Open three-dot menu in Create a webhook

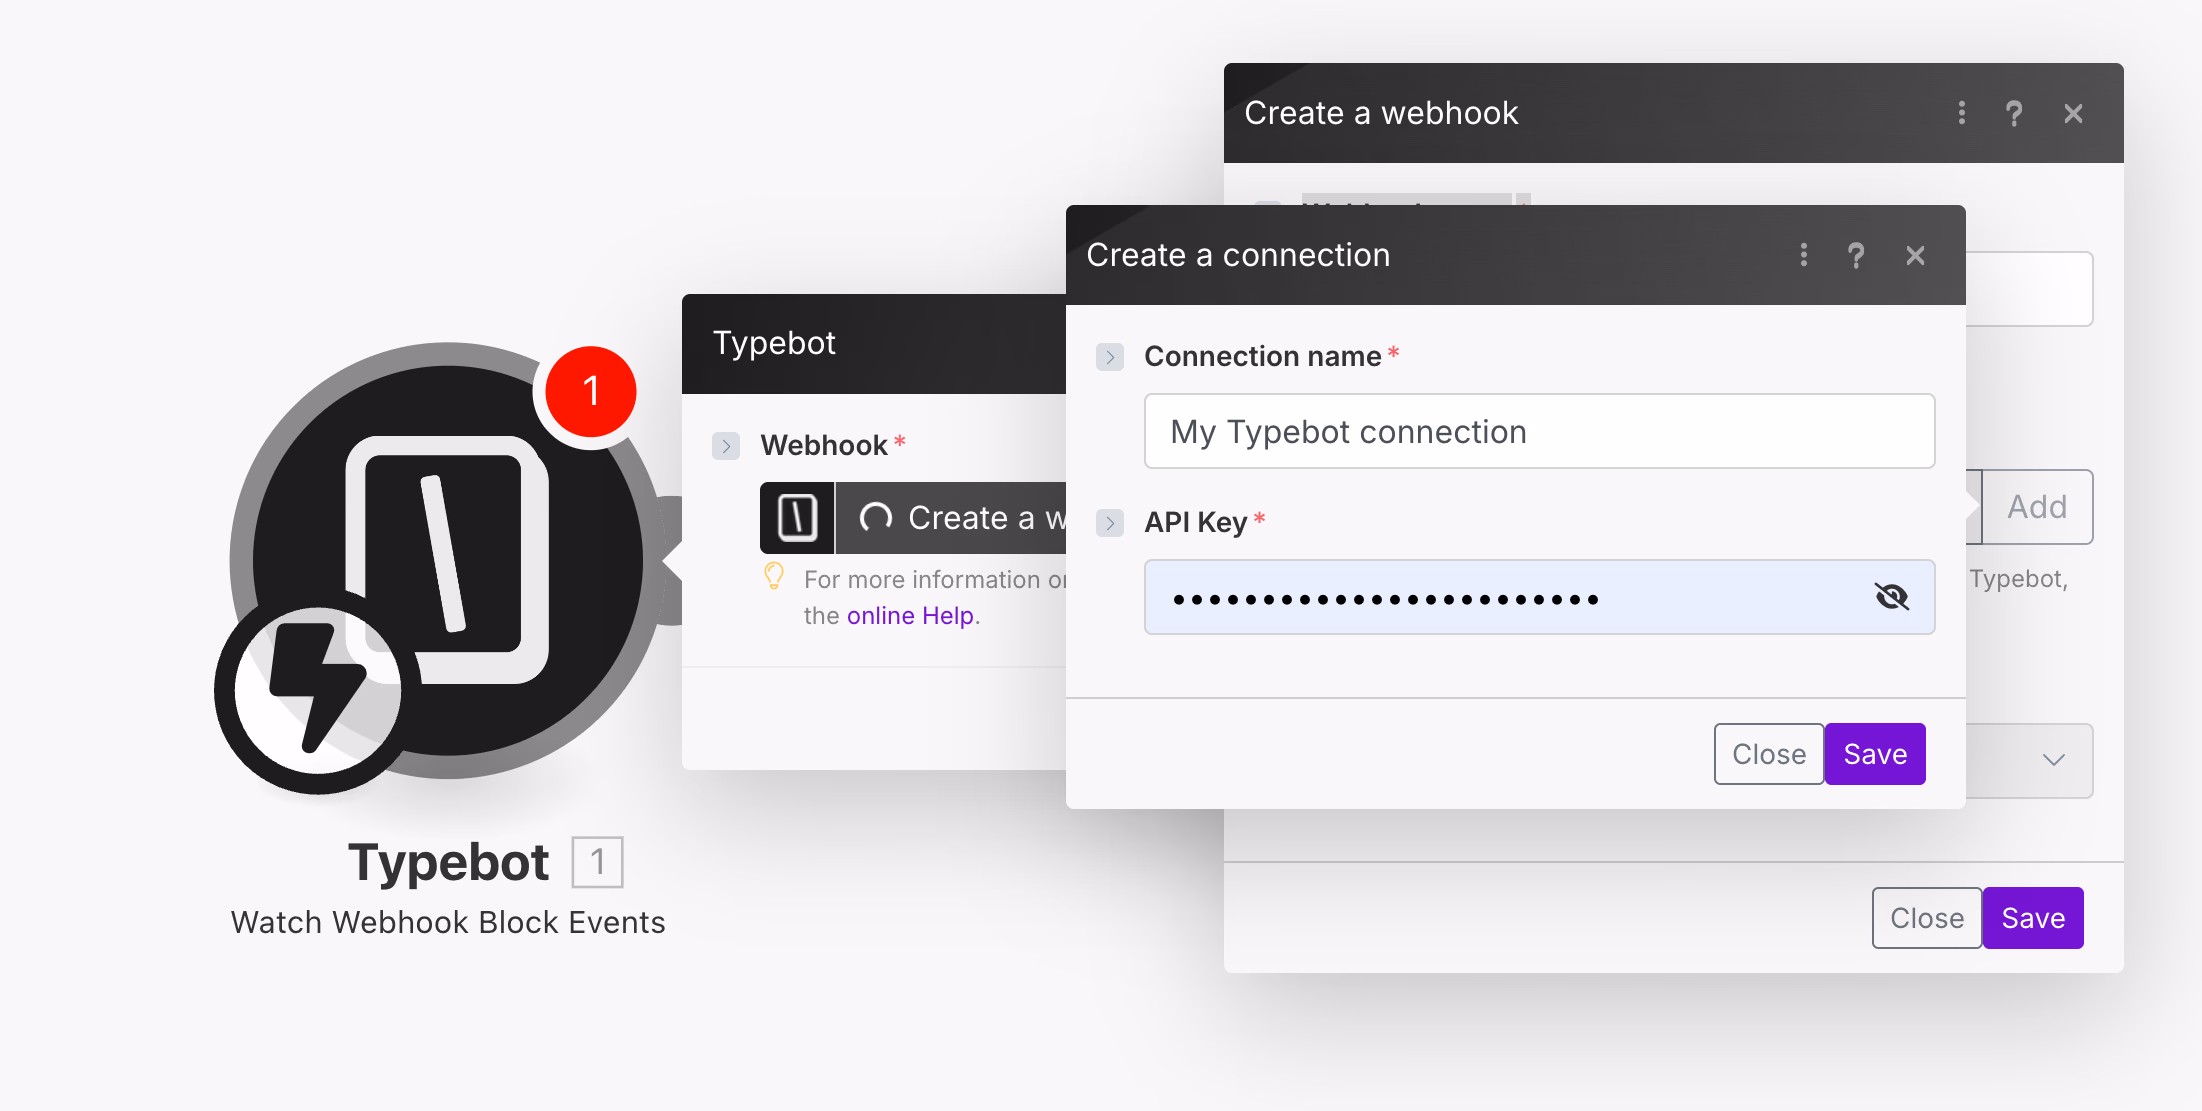(x=1961, y=114)
